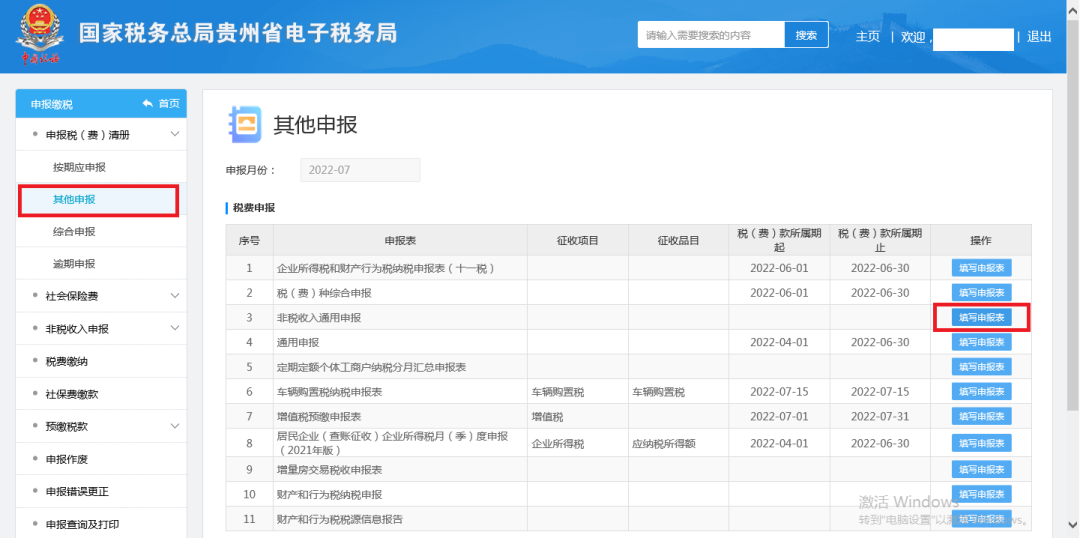Click the 增量房交易税收申报表 cell
The width and height of the screenshot is (1080, 538).
(x=400, y=470)
